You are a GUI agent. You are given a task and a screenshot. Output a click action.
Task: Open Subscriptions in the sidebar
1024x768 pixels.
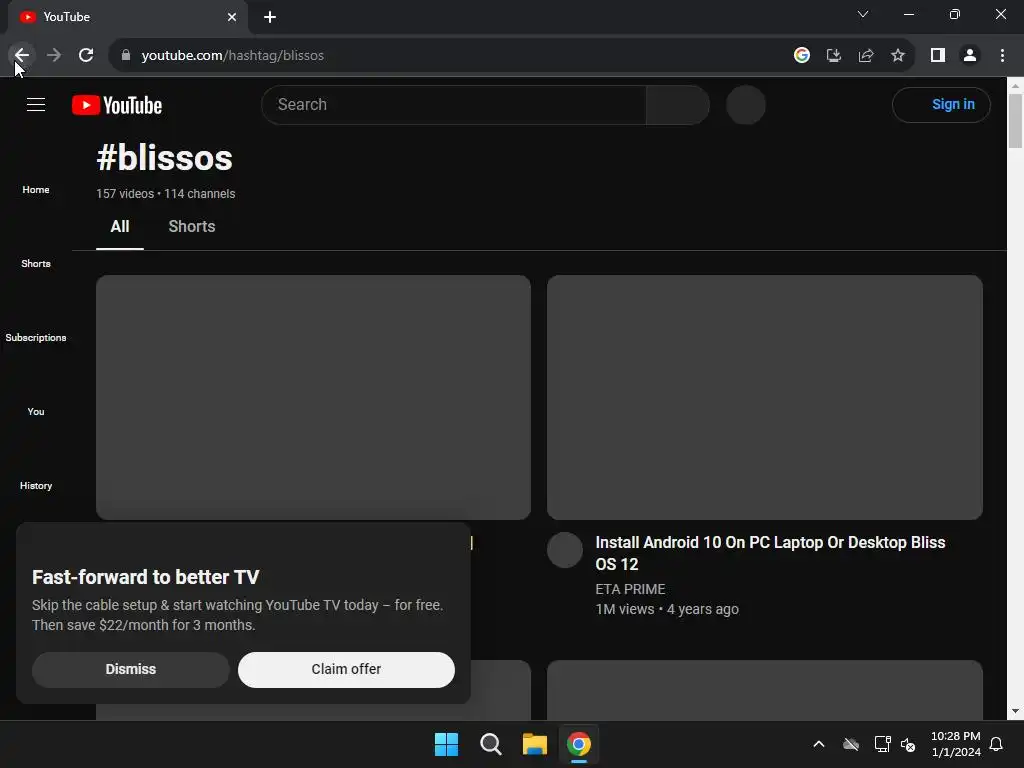[36, 338]
